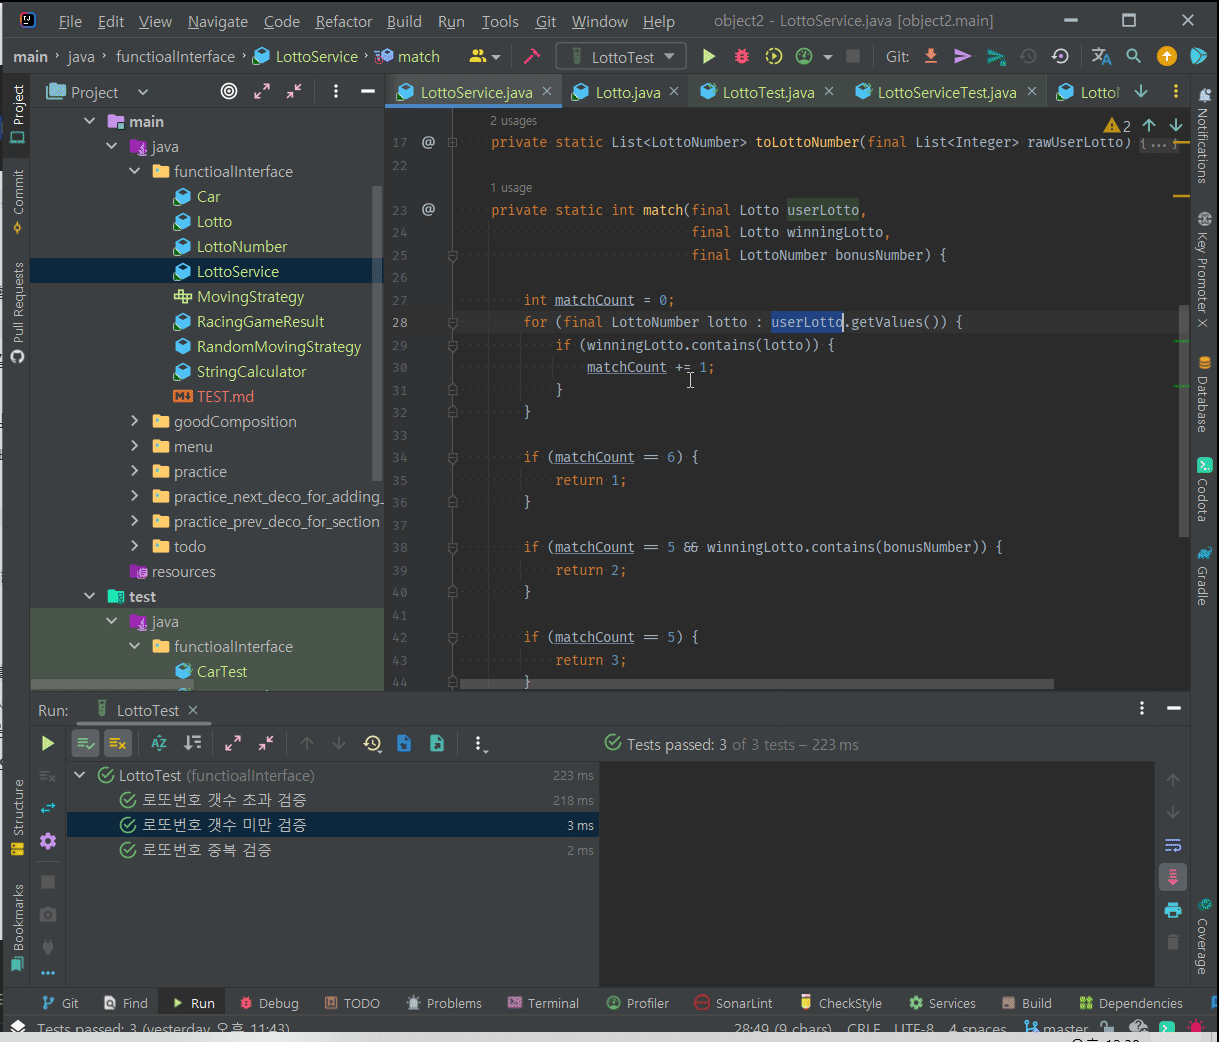The image size is (1219, 1042).
Task: Run LottoTest from the top toolbar
Action: coord(709,57)
